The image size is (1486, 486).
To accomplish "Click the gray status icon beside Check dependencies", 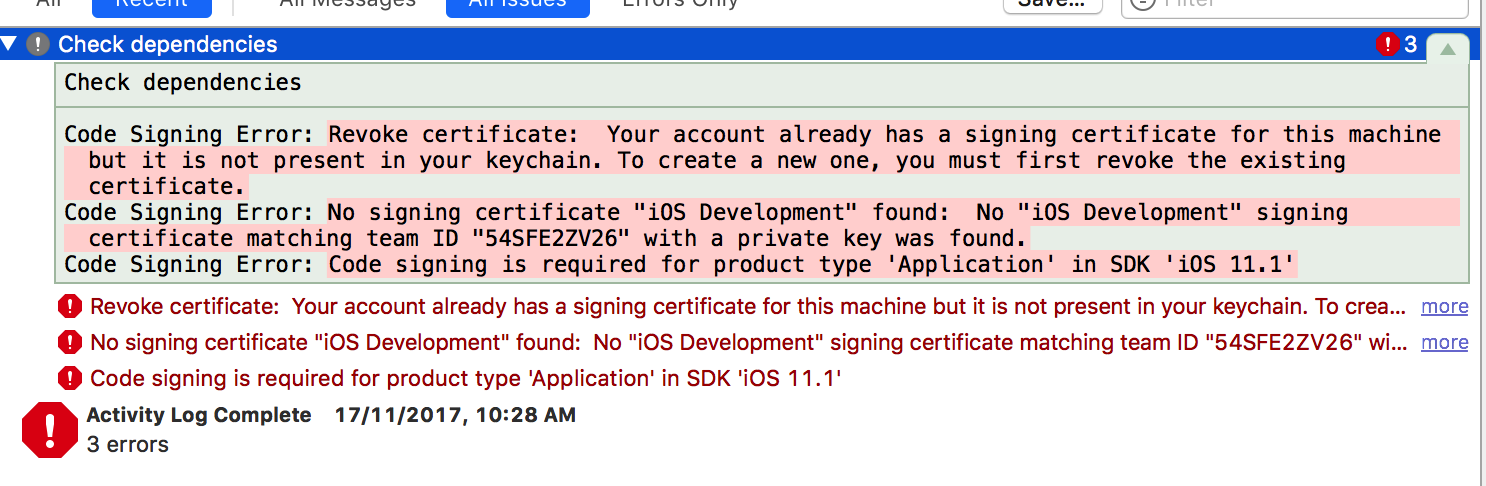I will [38, 44].
